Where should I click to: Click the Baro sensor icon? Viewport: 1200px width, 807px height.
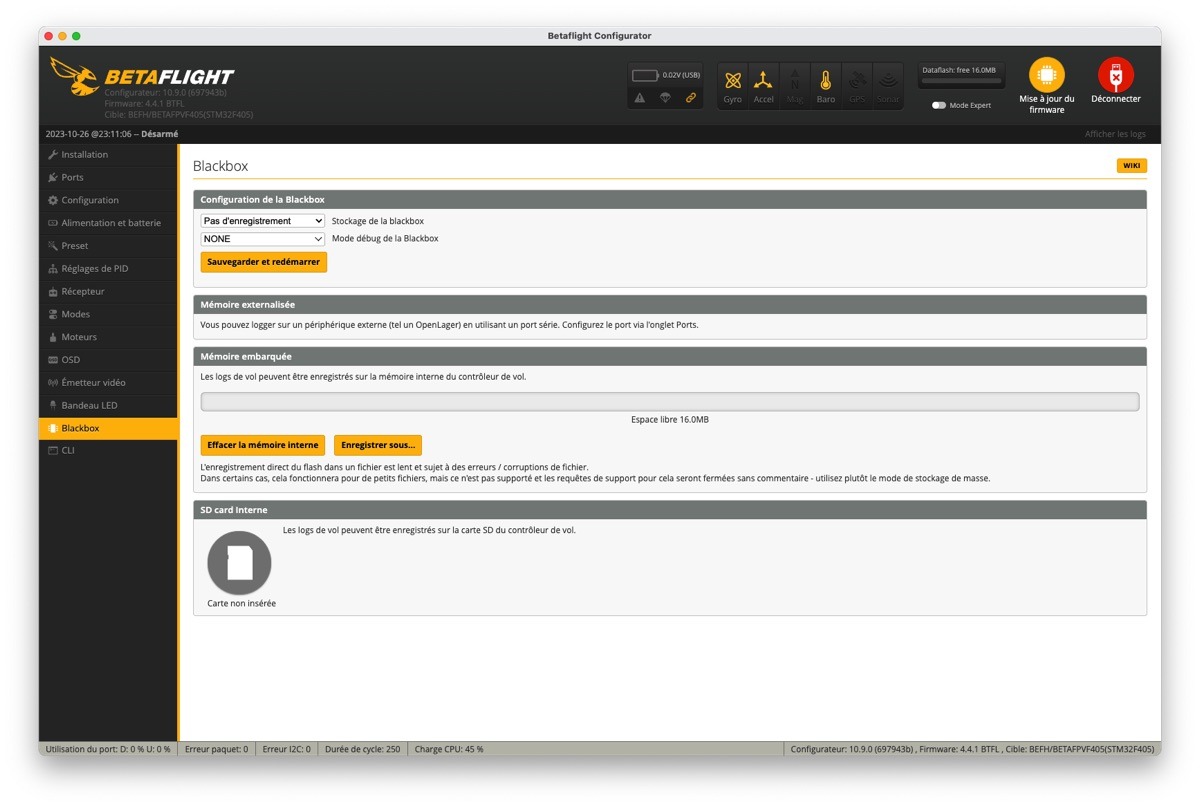(x=826, y=86)
